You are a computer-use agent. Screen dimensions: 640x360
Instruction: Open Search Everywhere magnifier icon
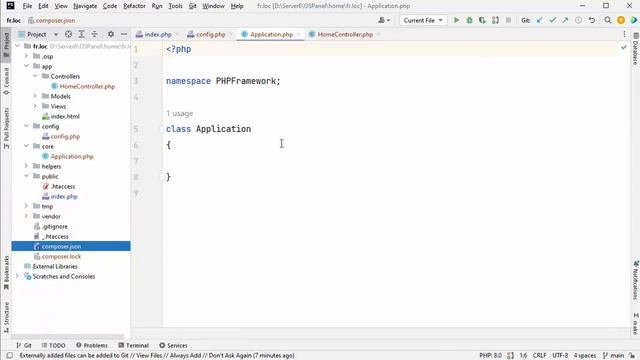[x=608, y=20]
